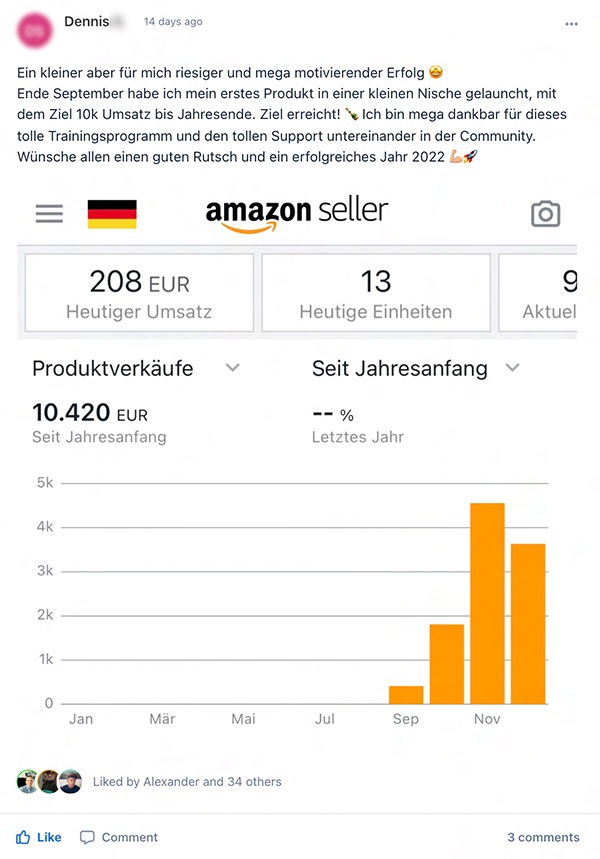Open the 3 comments link
This screenshot has height=859, width=600.
[543, 837]
